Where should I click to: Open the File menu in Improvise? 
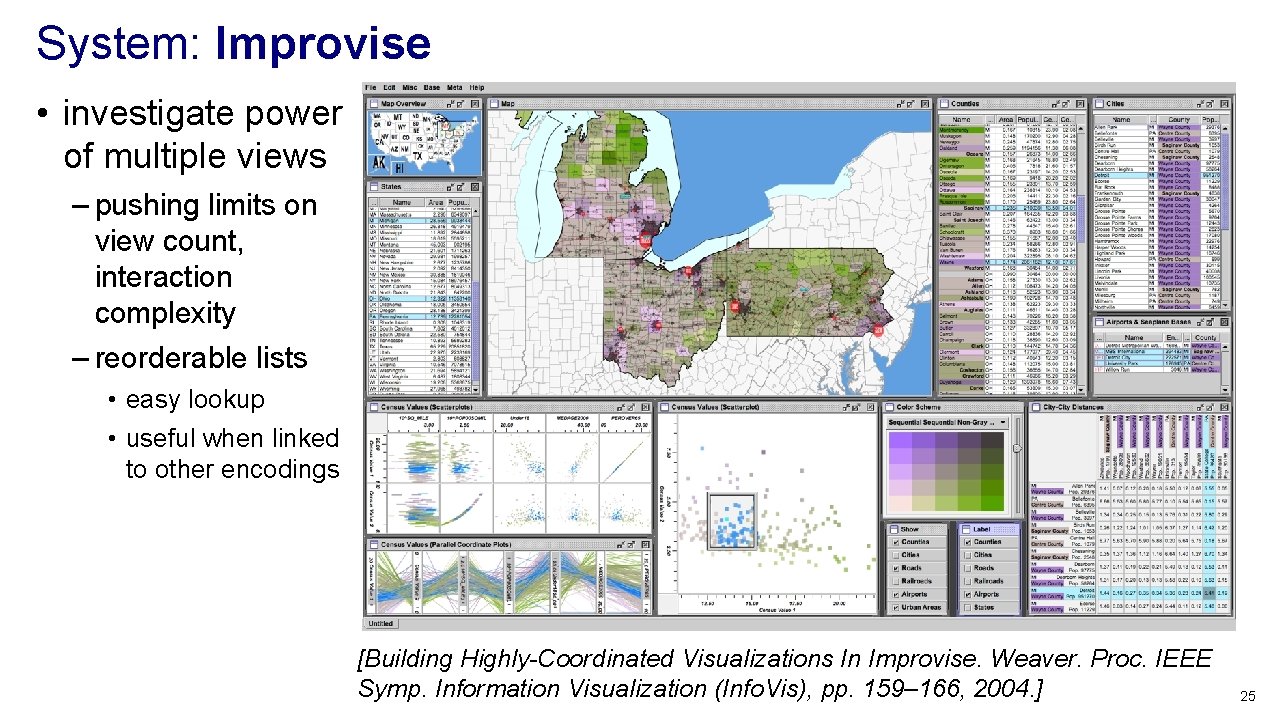pyautogui.click(x=370, y=88)
